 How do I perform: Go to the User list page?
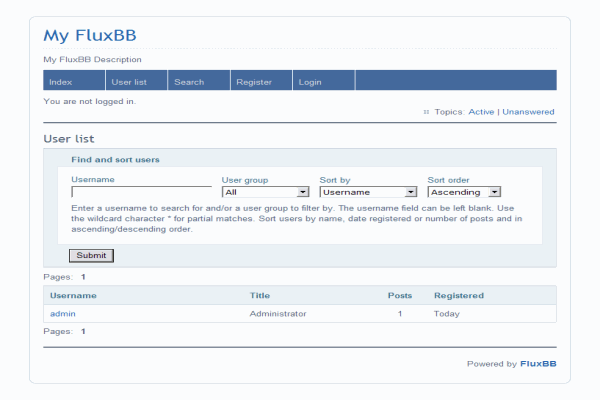(x=128, y=82)
